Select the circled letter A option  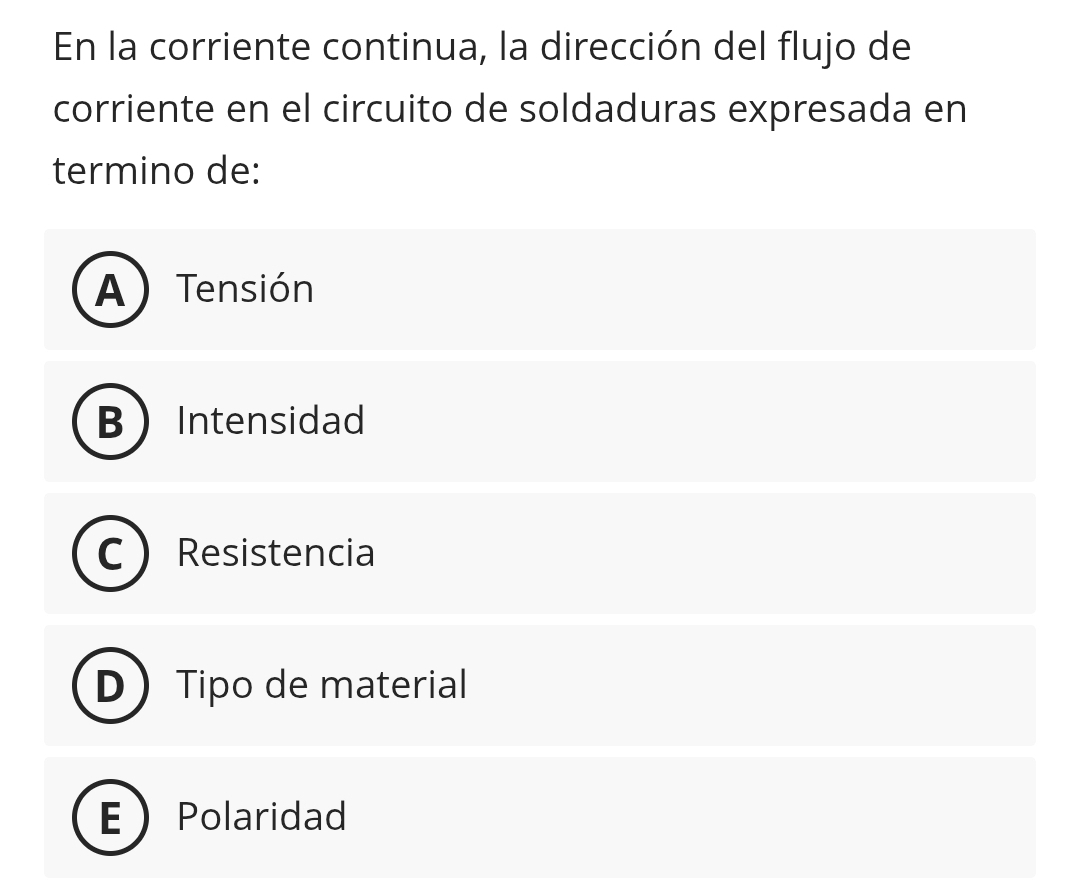tap(110, 290)
